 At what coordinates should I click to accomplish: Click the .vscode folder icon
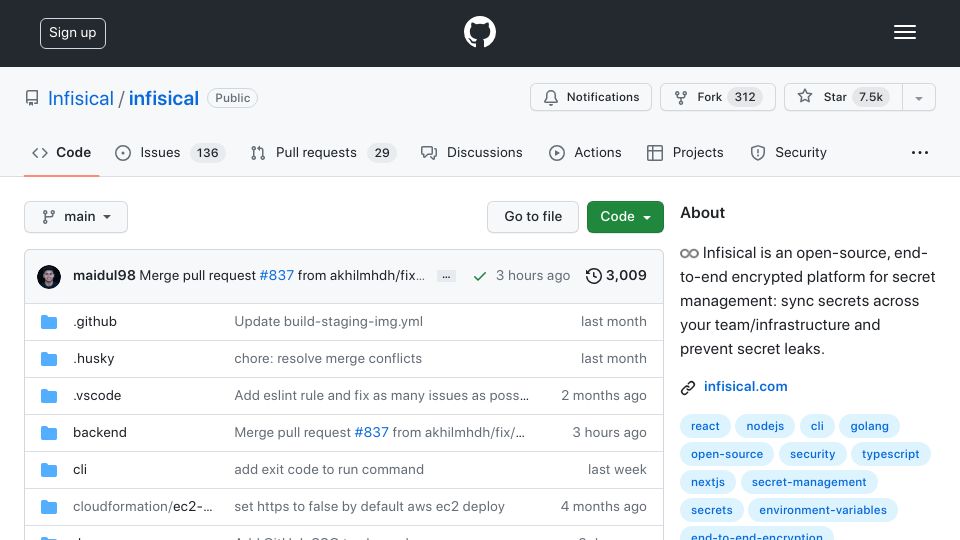coord(49,396)
